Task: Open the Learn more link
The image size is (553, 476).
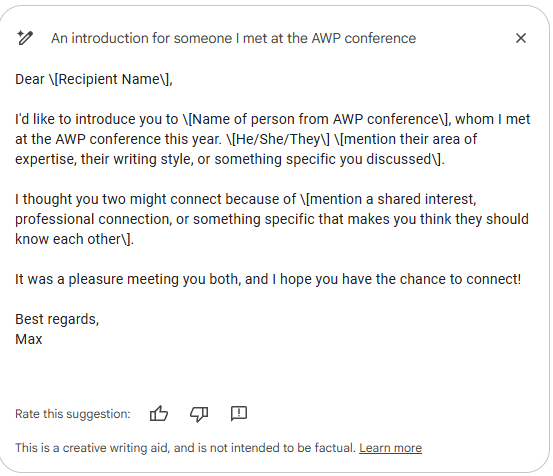Action: coord(390,448)
